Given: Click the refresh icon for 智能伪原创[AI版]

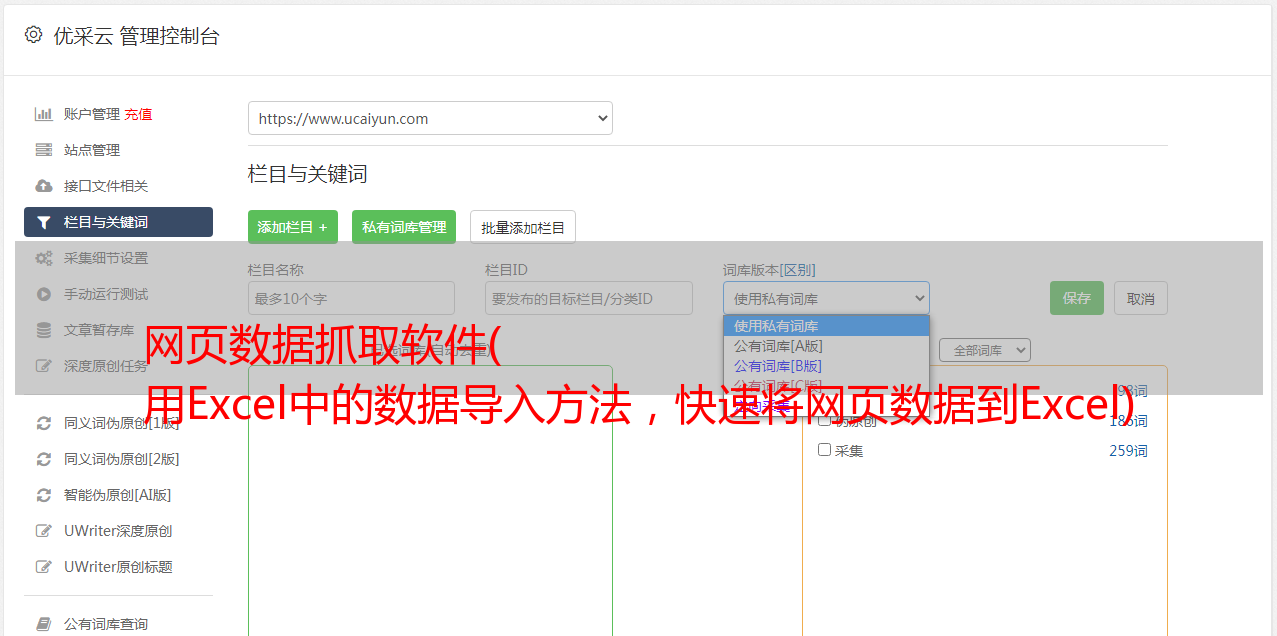Looking at the screenshot, I should click(x=44, y=495).
